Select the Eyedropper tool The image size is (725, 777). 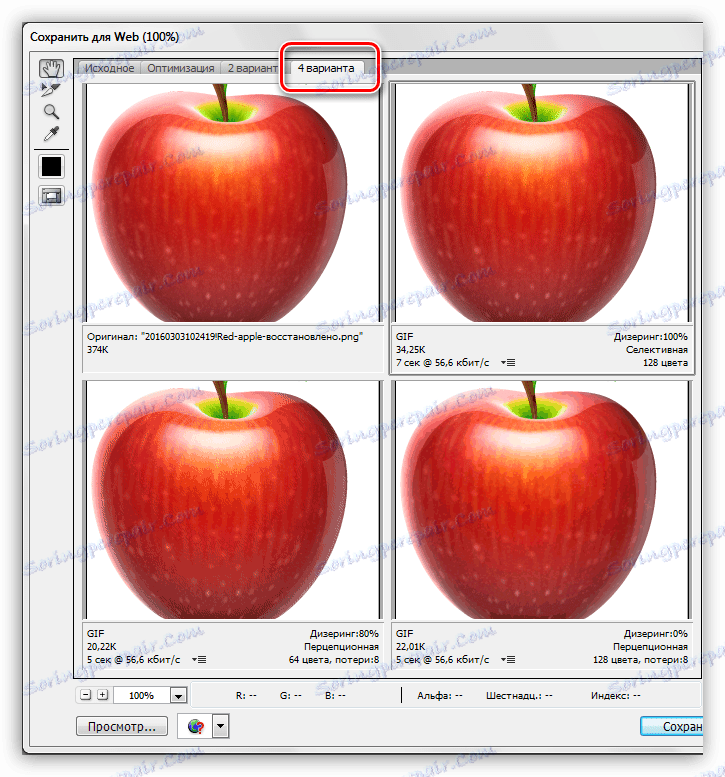pos(52,133)
